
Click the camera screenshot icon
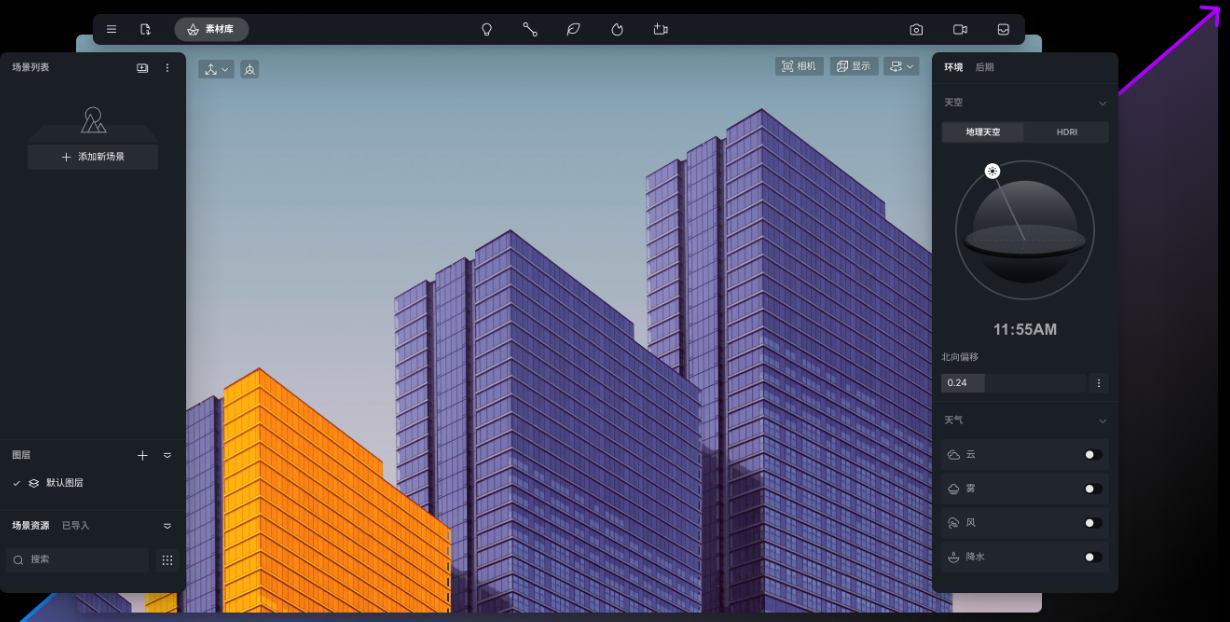point(916,29)
